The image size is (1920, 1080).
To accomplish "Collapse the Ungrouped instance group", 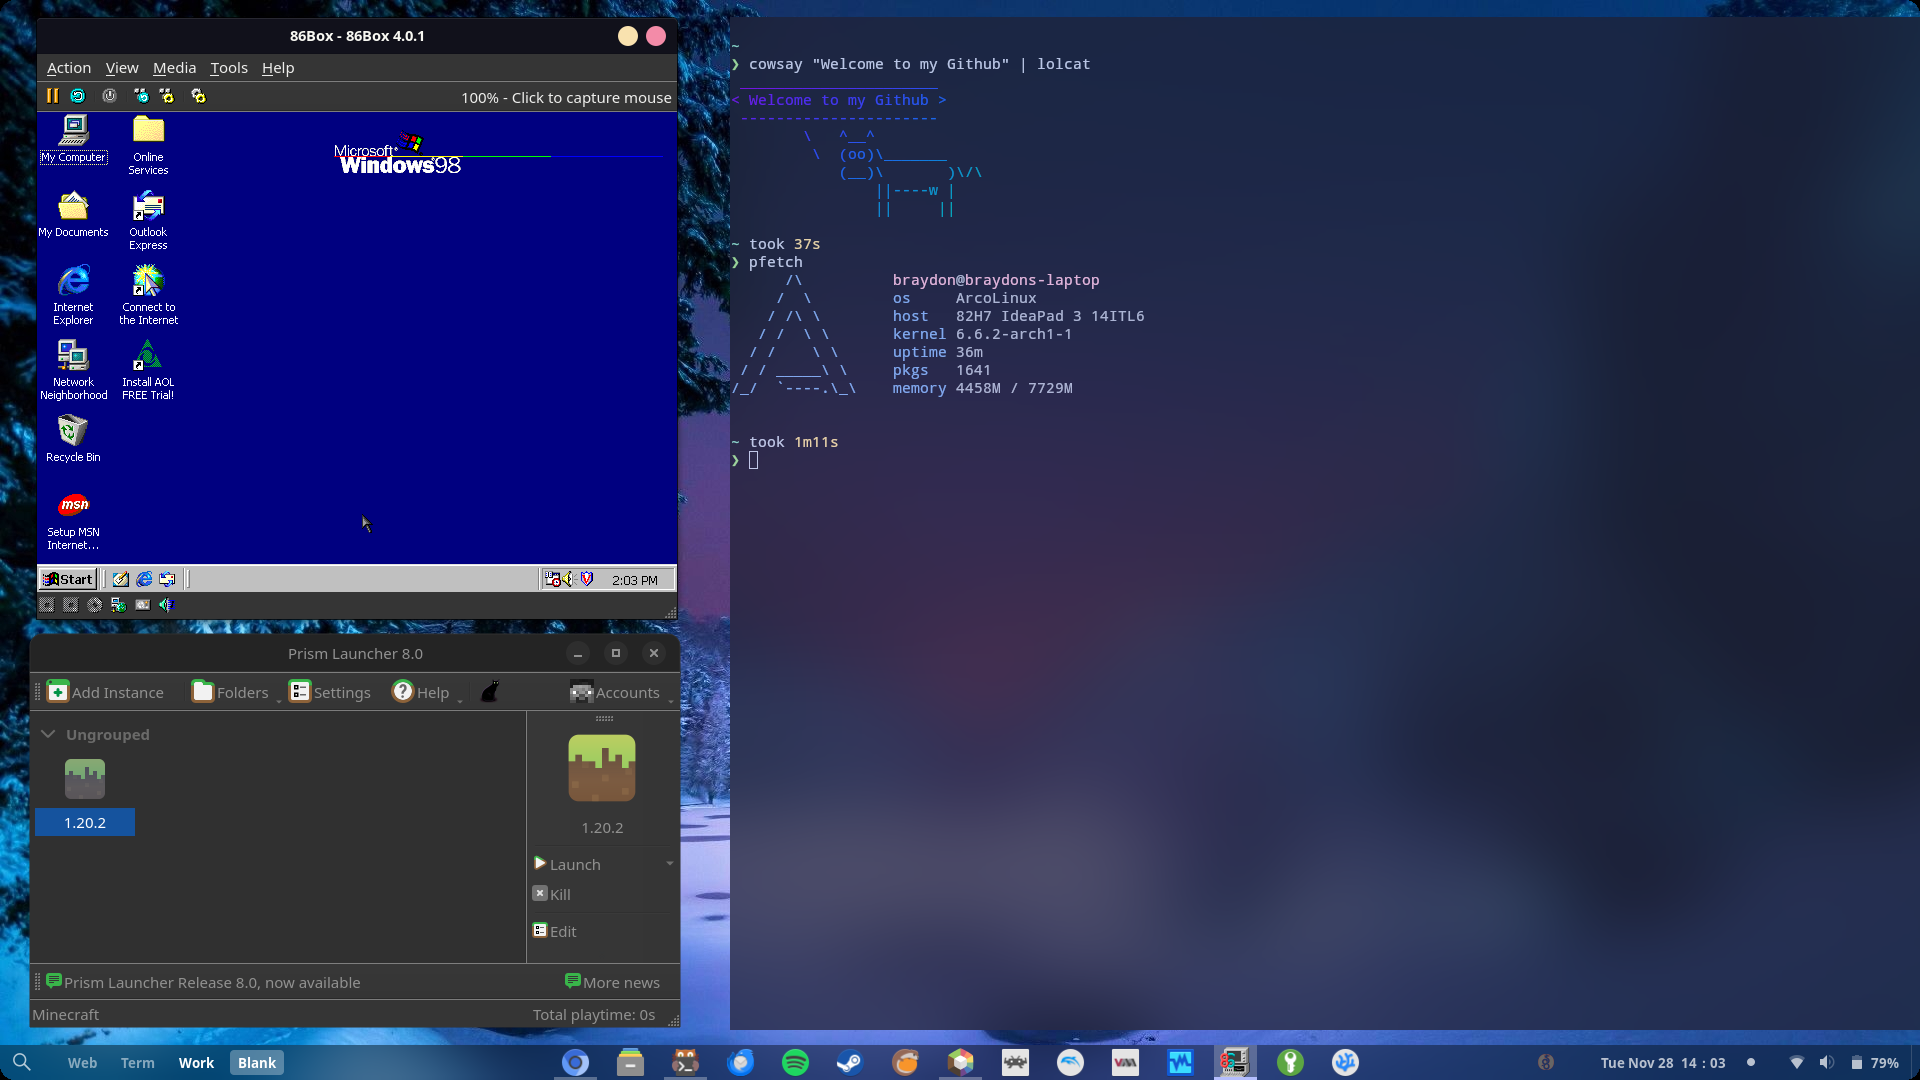I will click(x=48, y=734).
